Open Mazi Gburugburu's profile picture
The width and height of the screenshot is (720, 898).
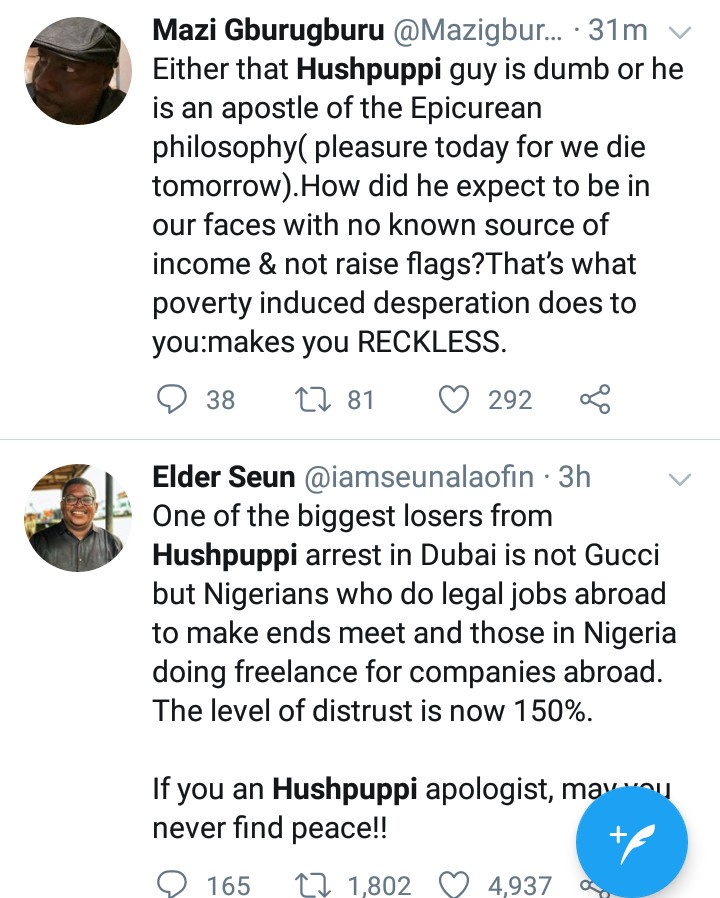point(77,70)
